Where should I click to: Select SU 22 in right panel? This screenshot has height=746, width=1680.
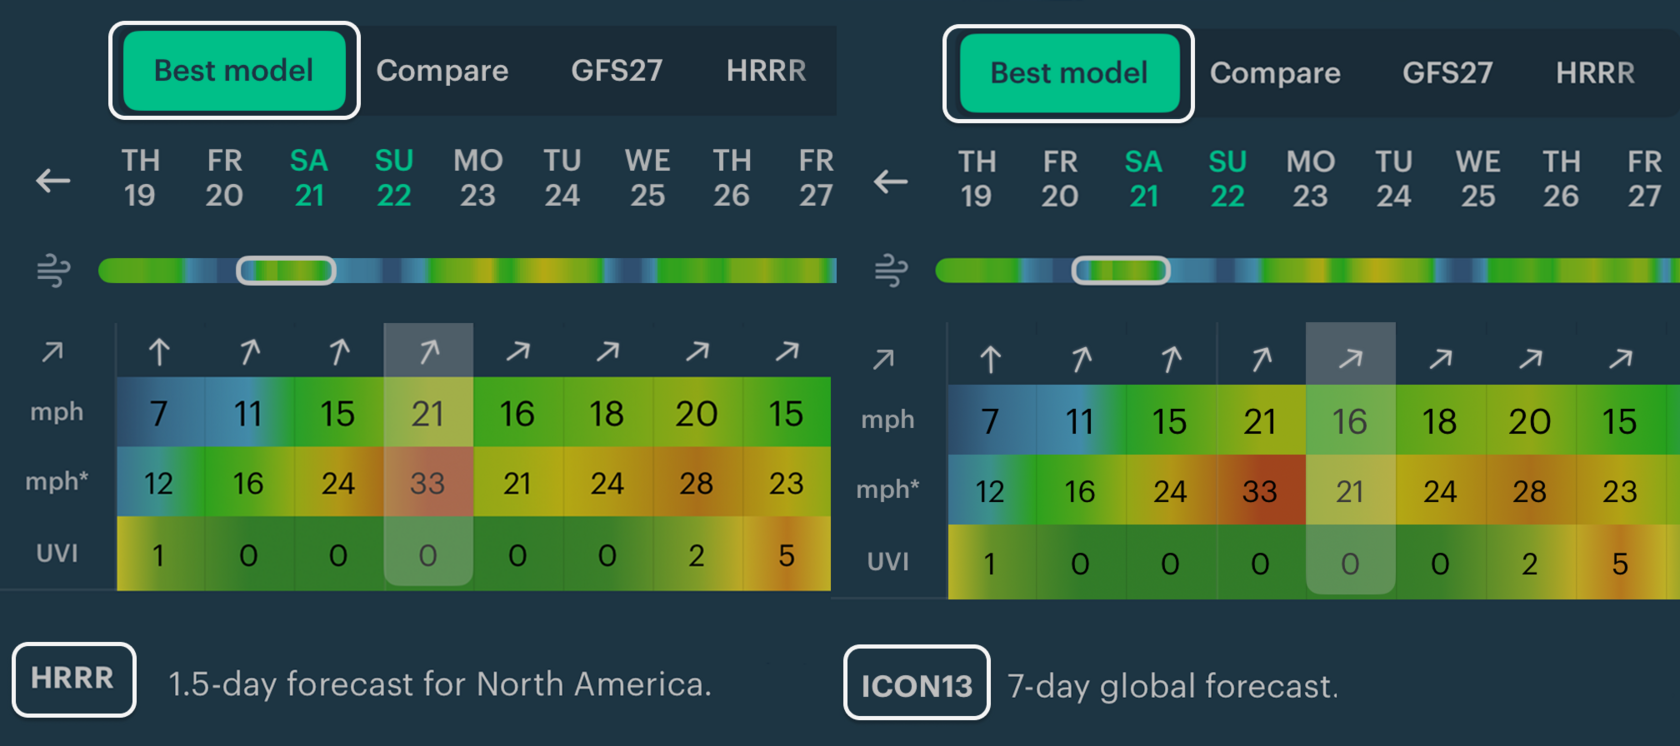tap(1228, 179)
